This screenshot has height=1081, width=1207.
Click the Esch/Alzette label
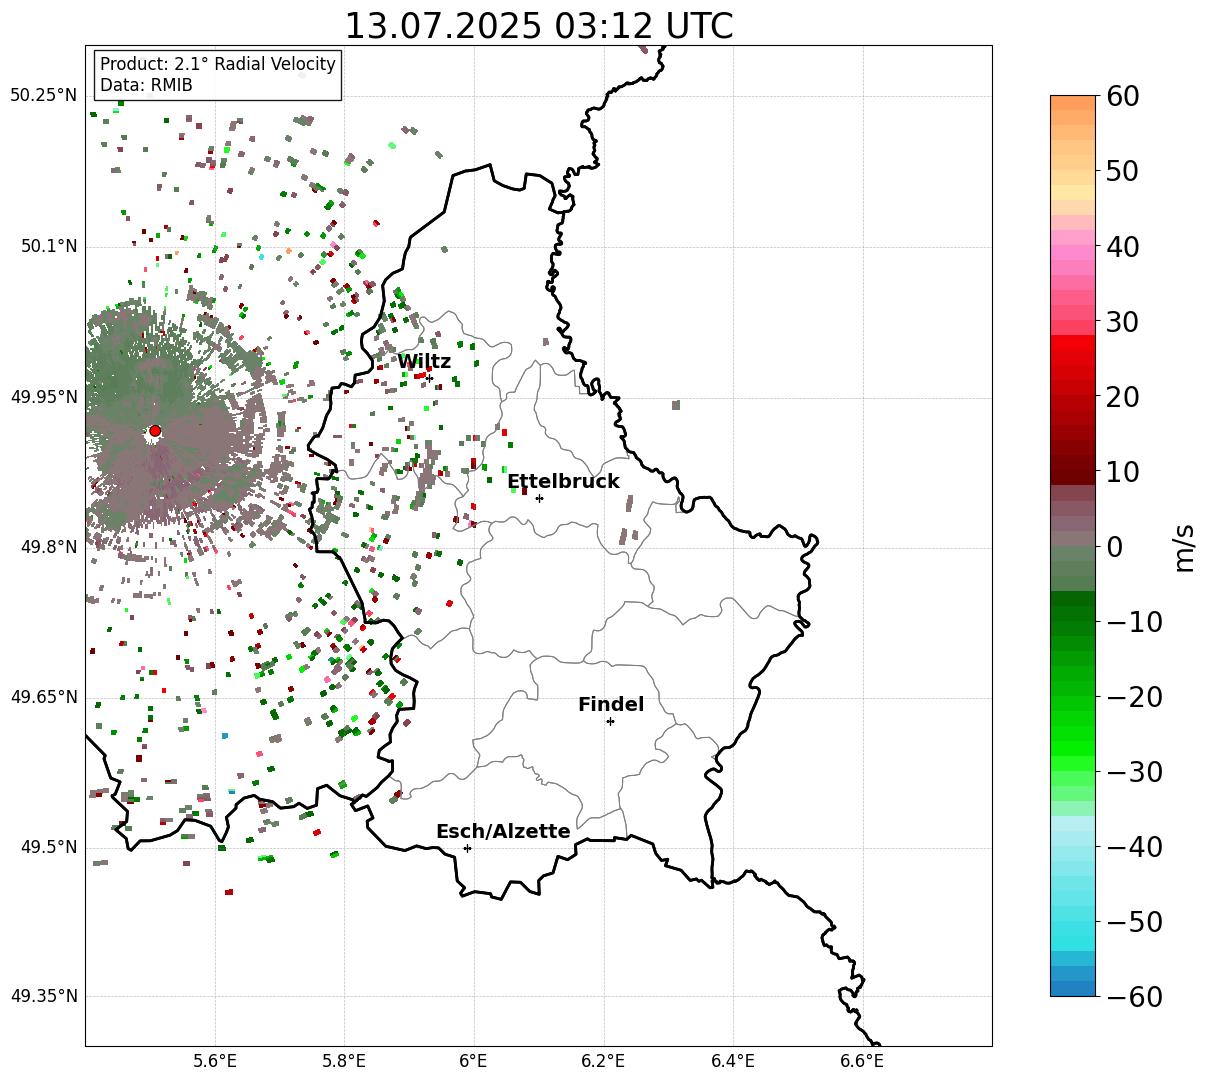503,832
